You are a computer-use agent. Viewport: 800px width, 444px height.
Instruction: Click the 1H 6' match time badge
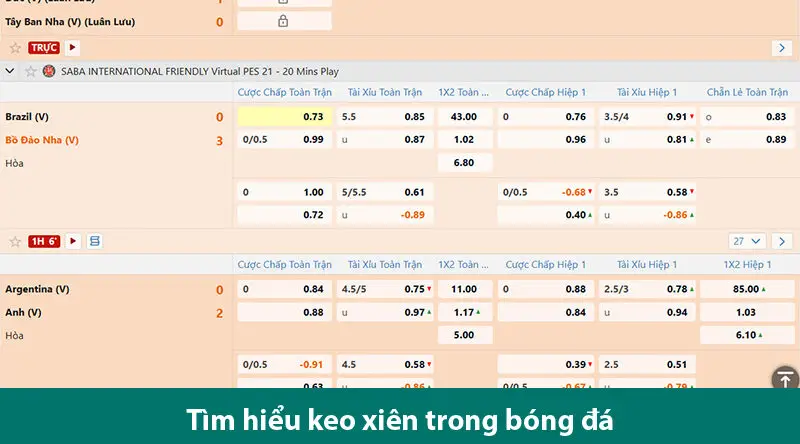click(44, 241)
